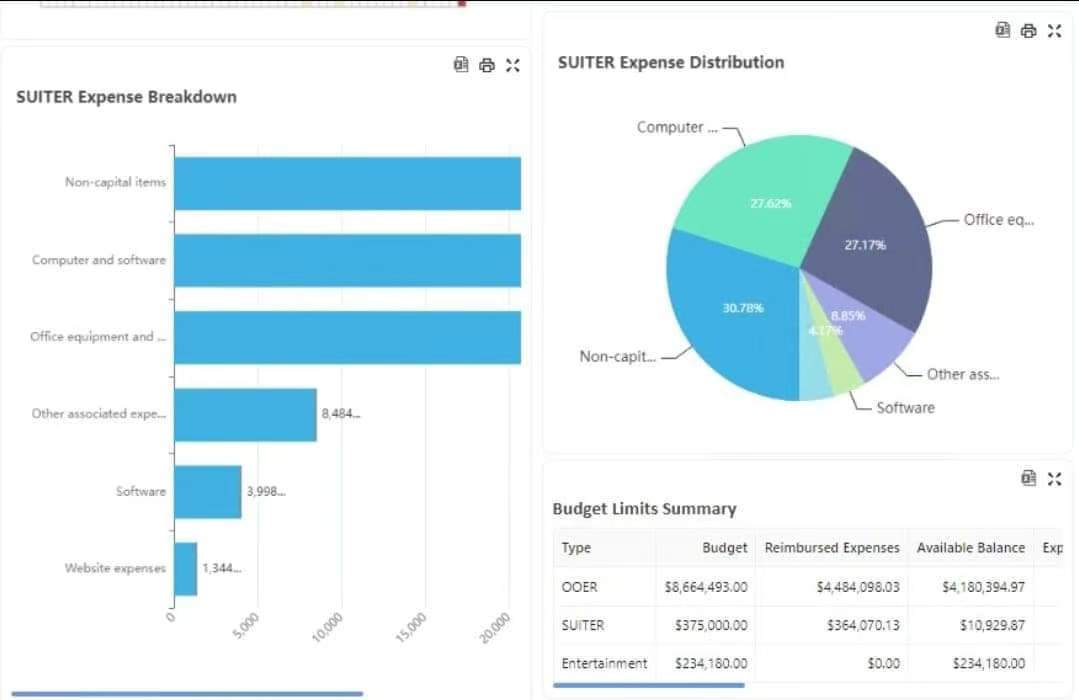The height and width of the screenshot is (700, 1079).
Task: Print the SUITER Expense Breakdown chart
Action: click(x=487, y=65)
